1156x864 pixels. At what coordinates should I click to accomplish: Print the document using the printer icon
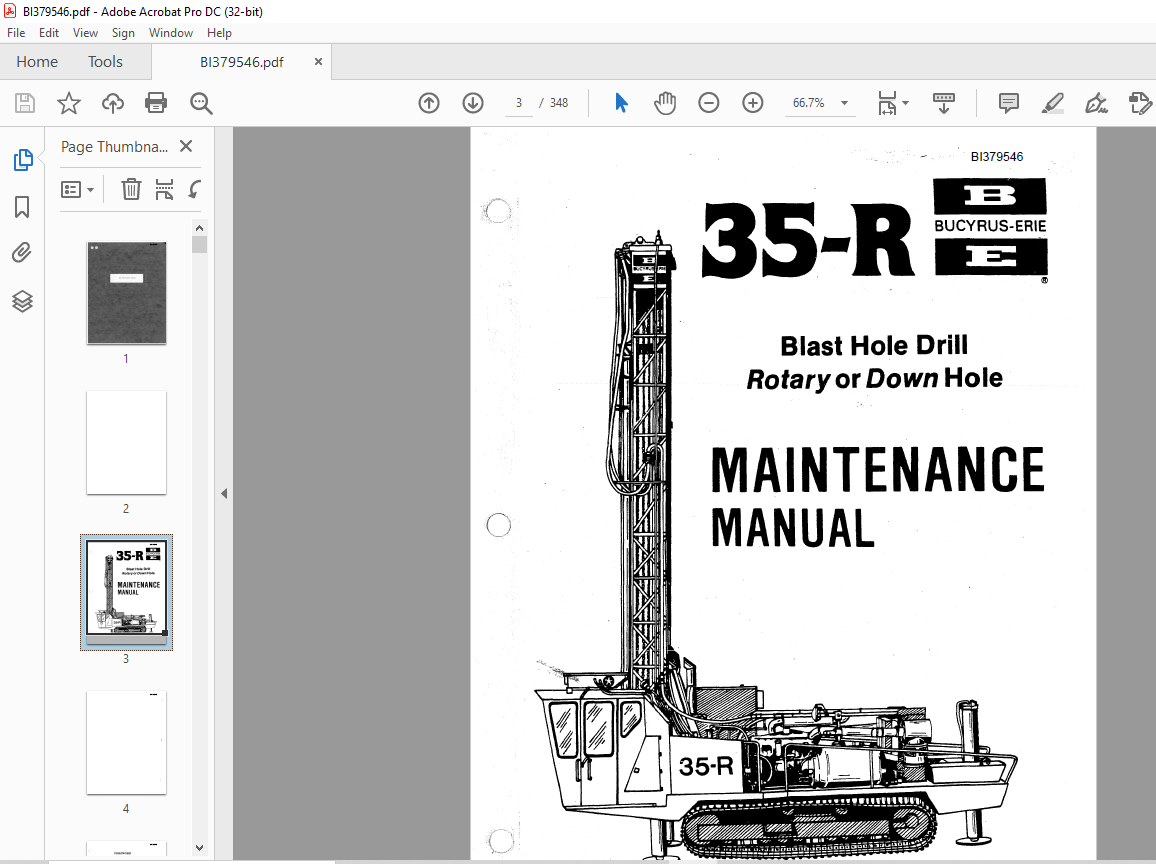[x=156, y=103]
